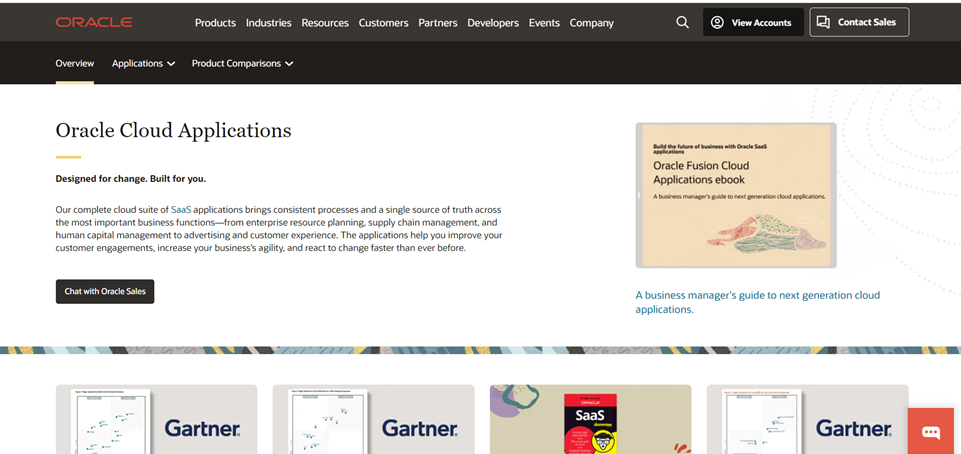Open the orange chat widget icon

(x=931, y=432)
